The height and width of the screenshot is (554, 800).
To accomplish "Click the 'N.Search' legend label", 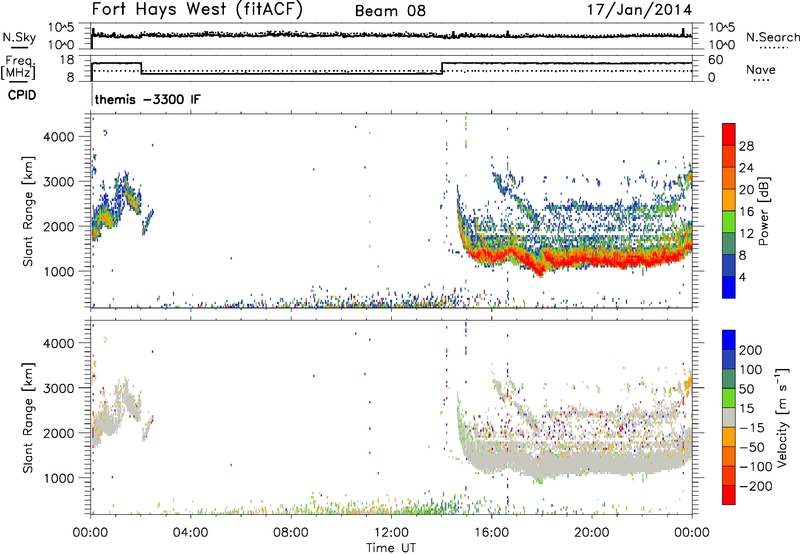I will click(772, 37).
